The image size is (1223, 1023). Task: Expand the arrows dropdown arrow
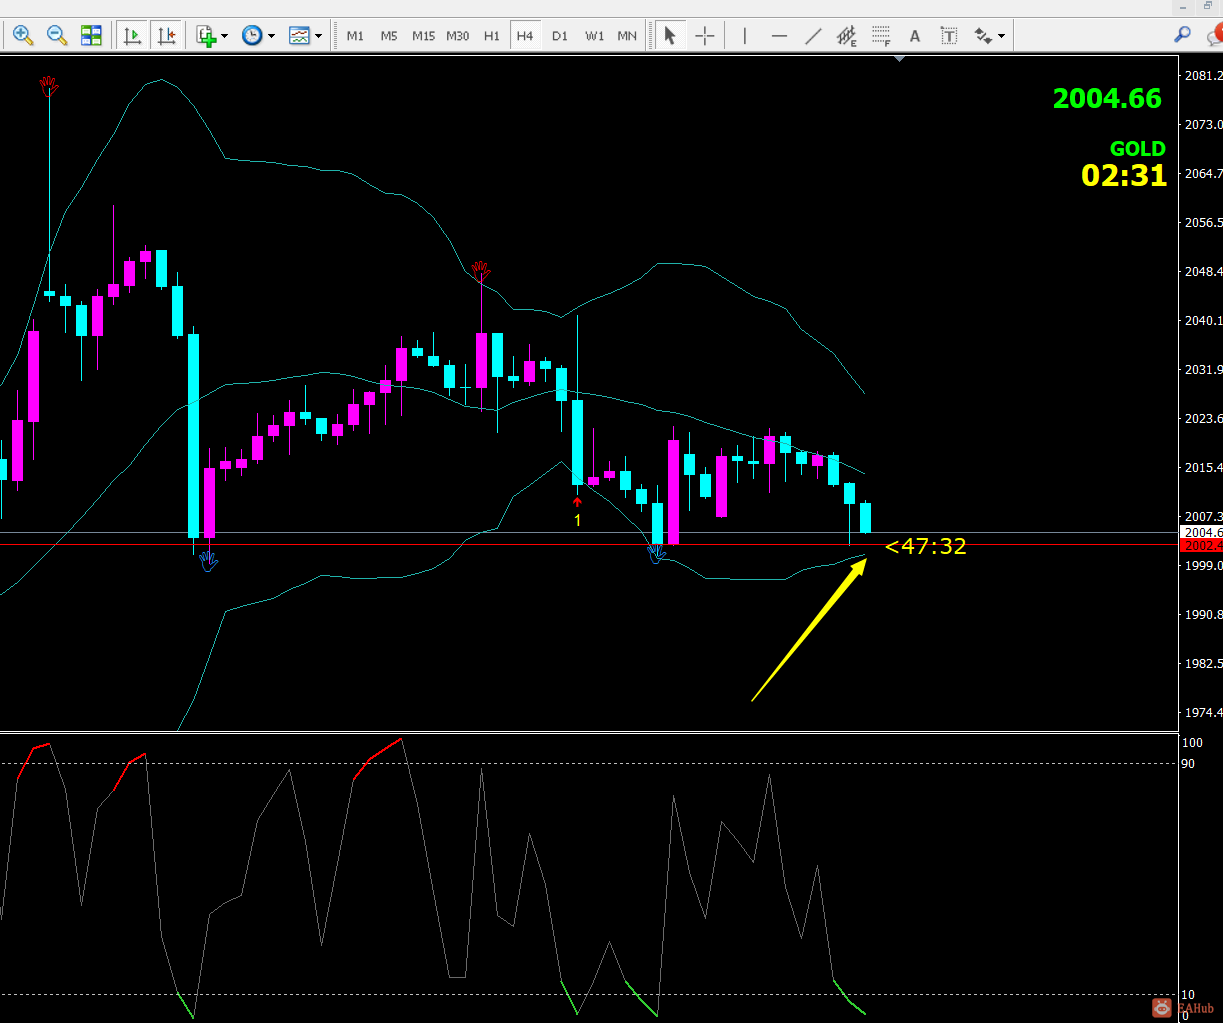(x=1002, y=36)
